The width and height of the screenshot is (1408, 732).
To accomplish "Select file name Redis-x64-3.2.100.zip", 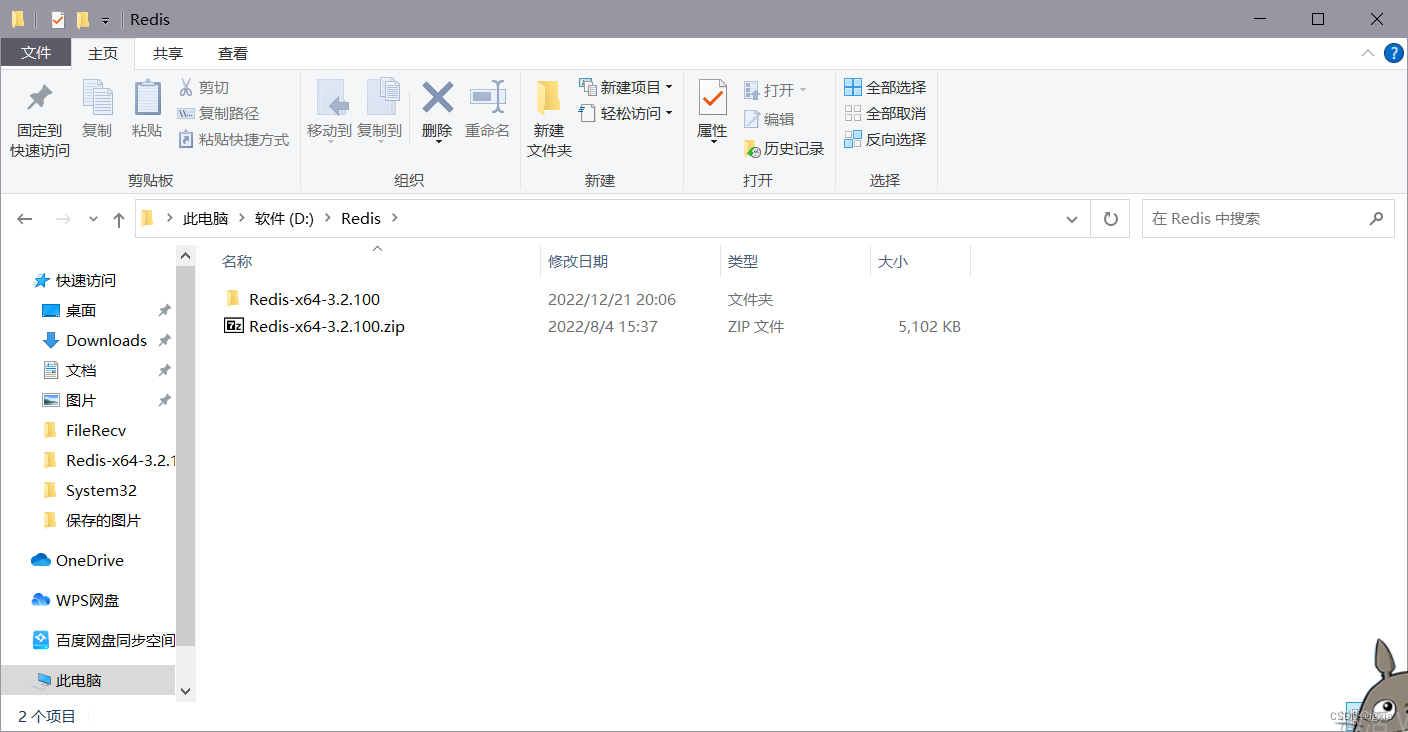I will click(327, 326).
